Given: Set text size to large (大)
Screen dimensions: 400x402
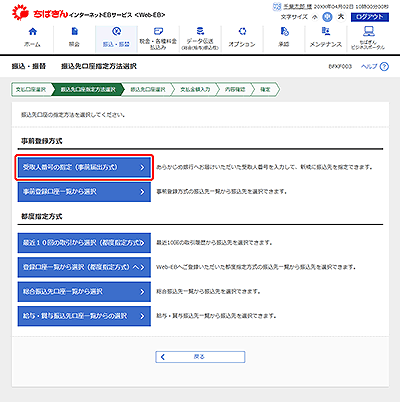Looking at the screenshot, I should point(341,17).
